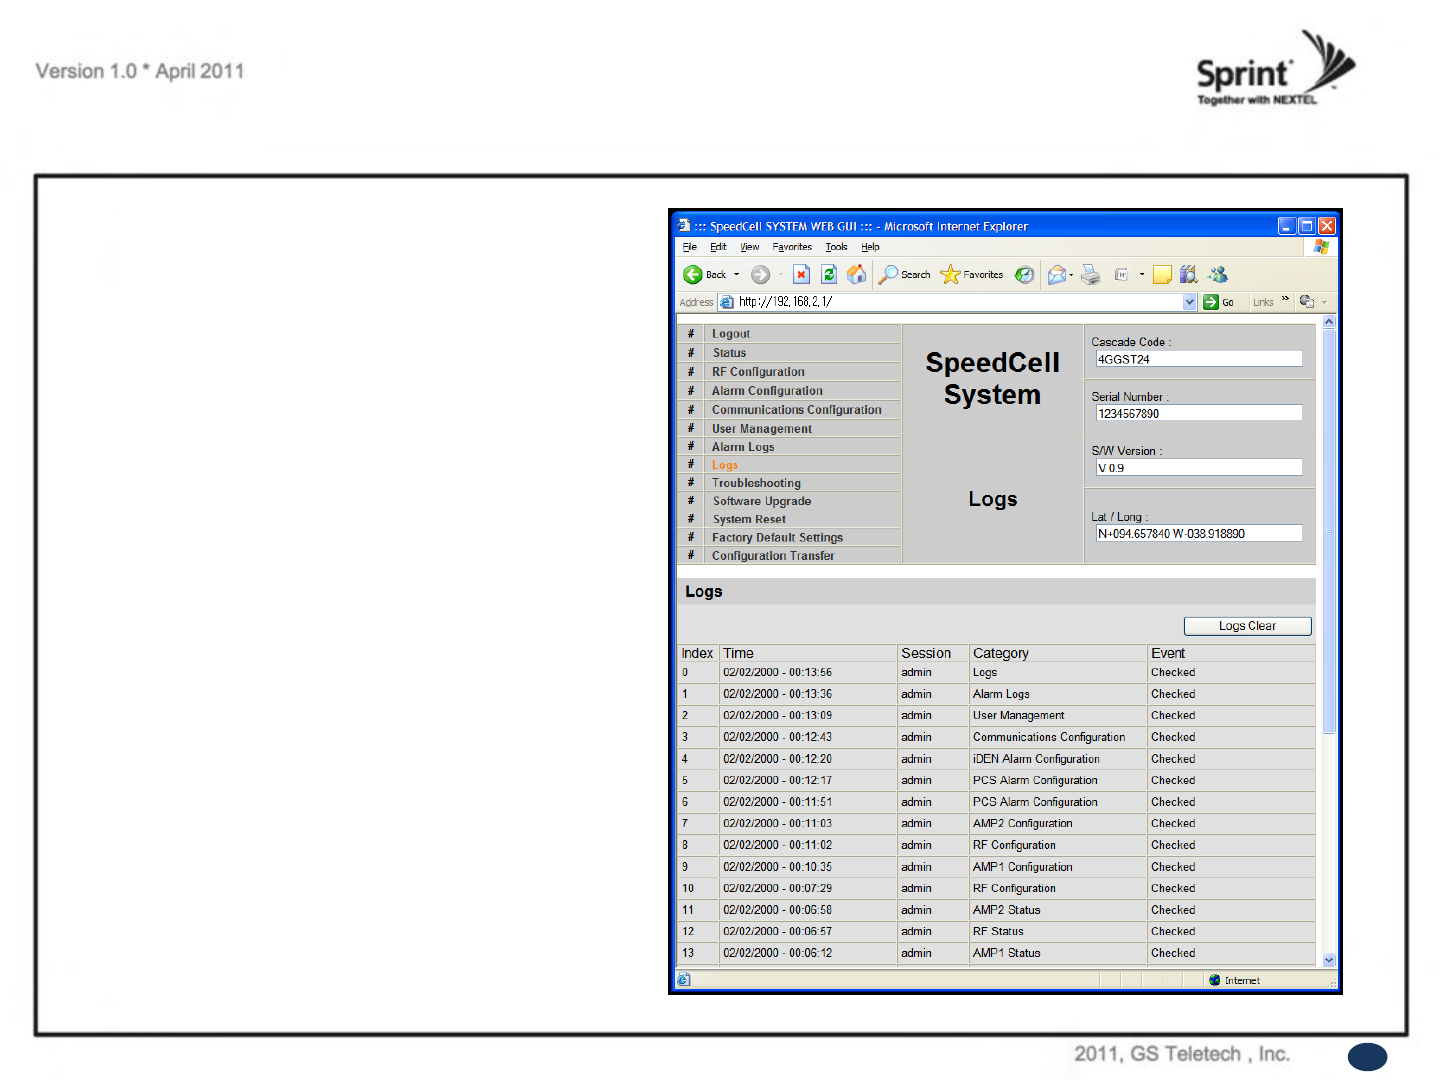The width and height of the screenshot is (1440, 1080).
Task: Click the Internet Explorer title bar icon
Action: point(684,226)
